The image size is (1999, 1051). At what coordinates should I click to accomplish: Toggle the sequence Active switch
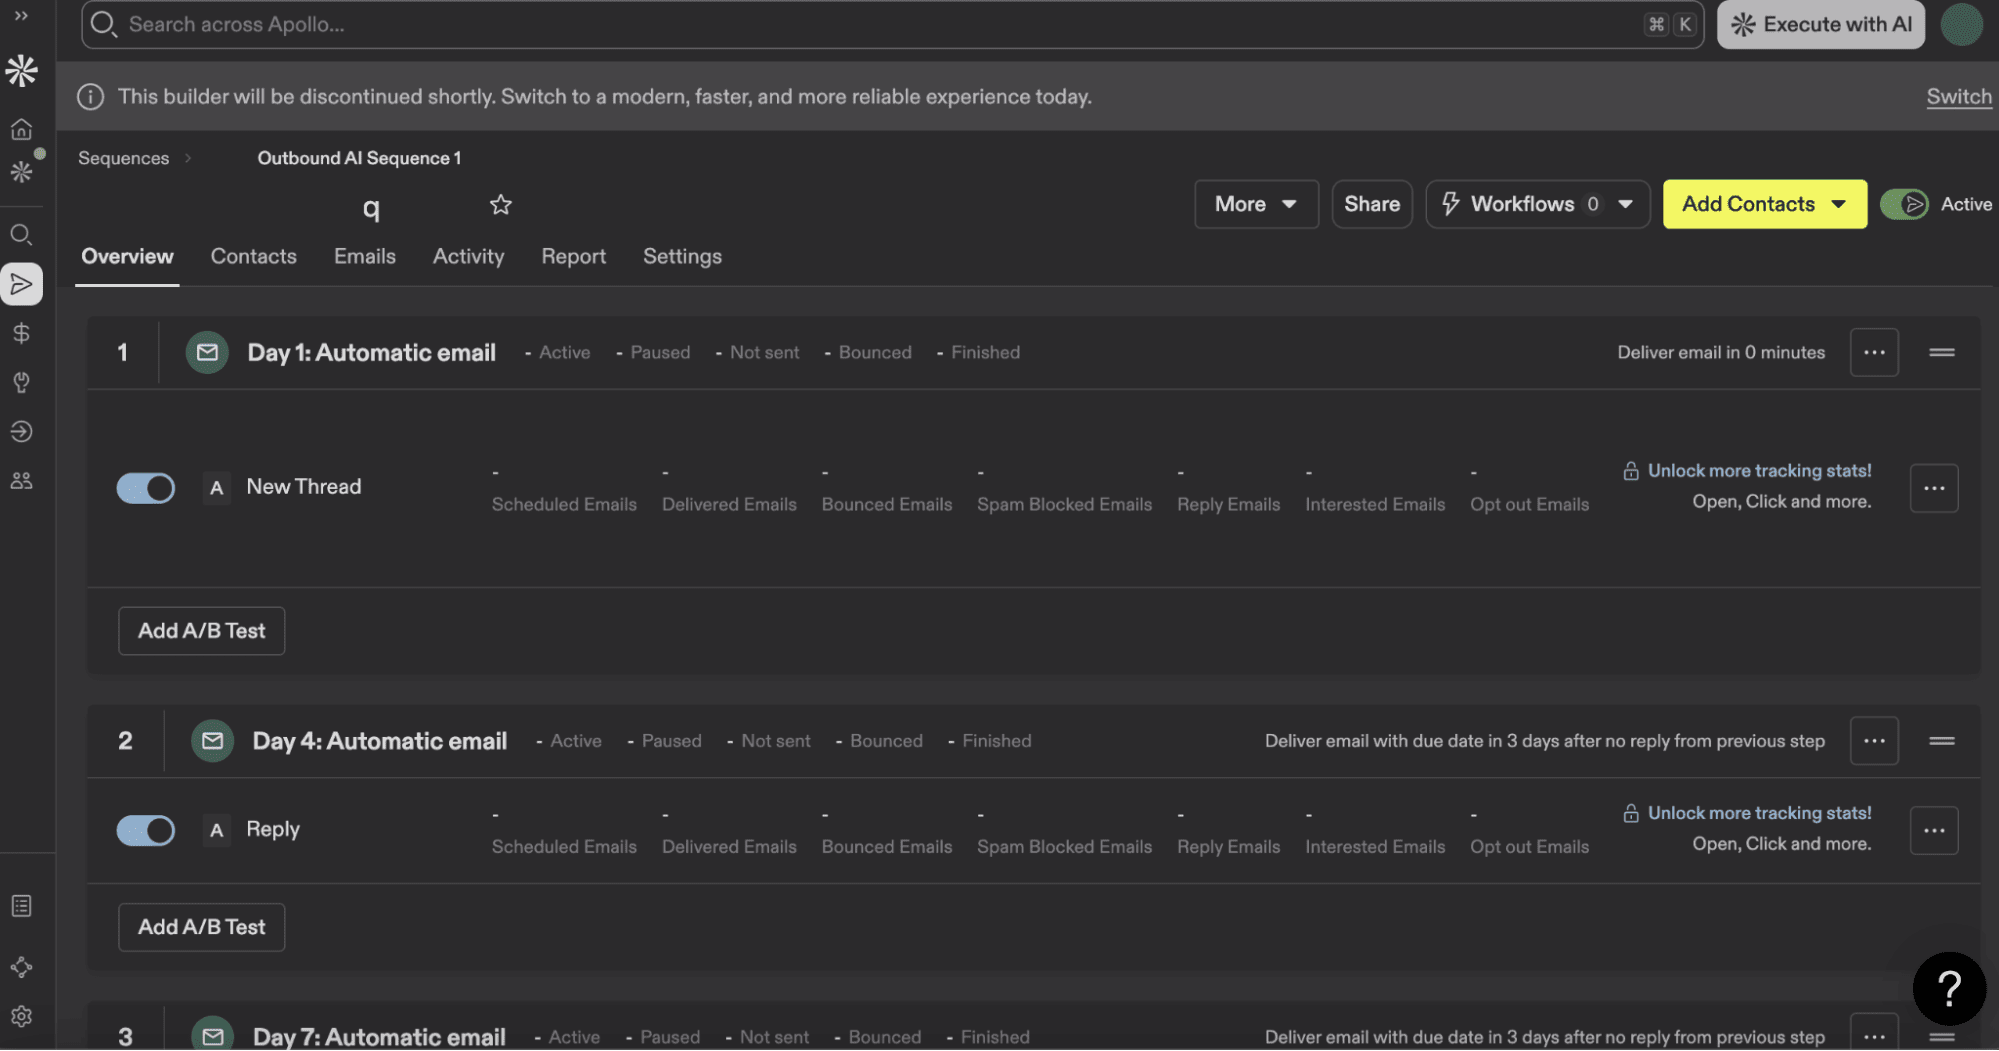coord(1904,204)
